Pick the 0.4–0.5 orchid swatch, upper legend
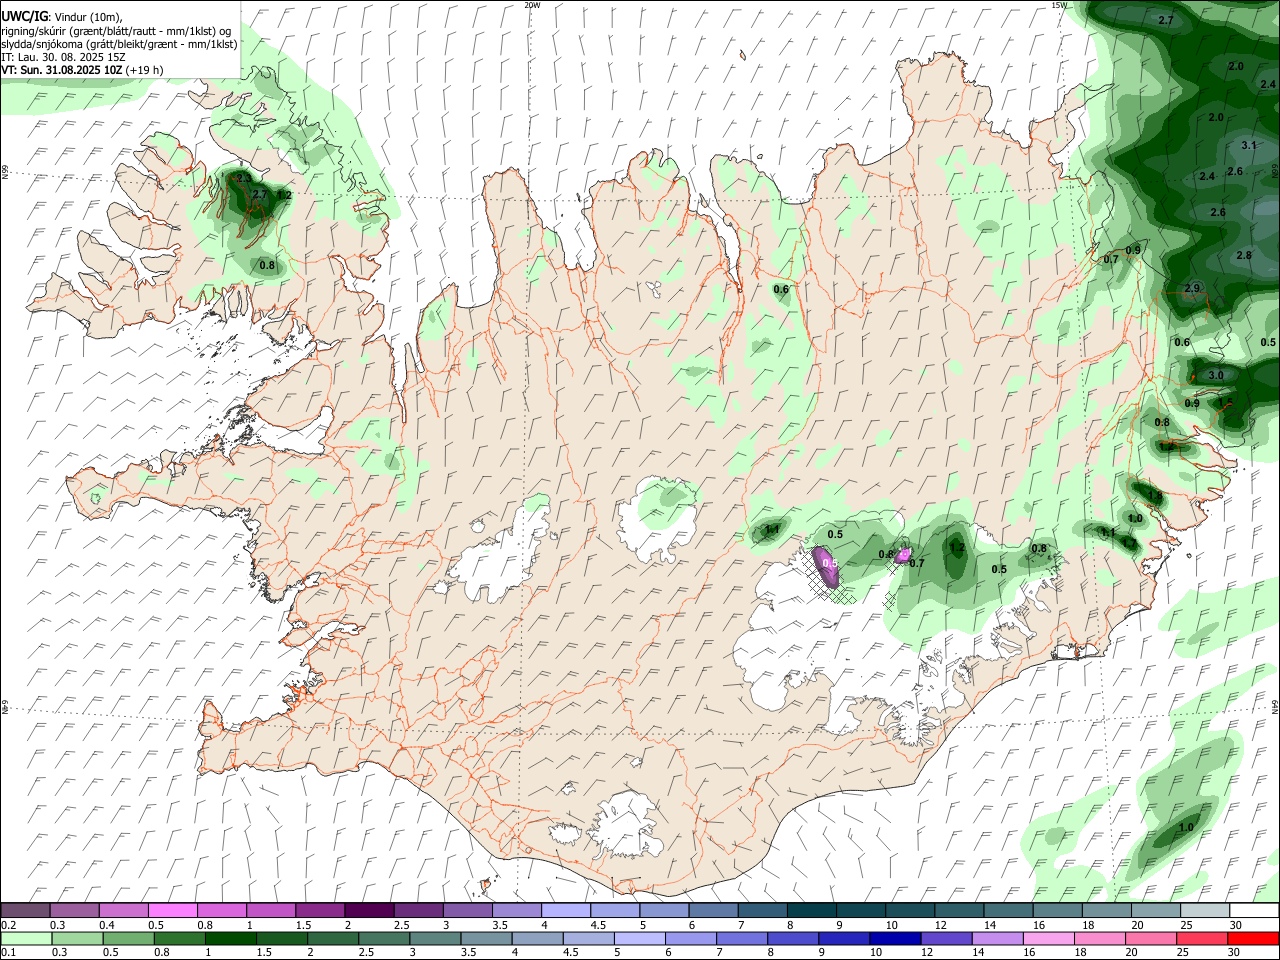This screenshot has height=960, width=1280. pyautogui.click(x=123, y=911)
